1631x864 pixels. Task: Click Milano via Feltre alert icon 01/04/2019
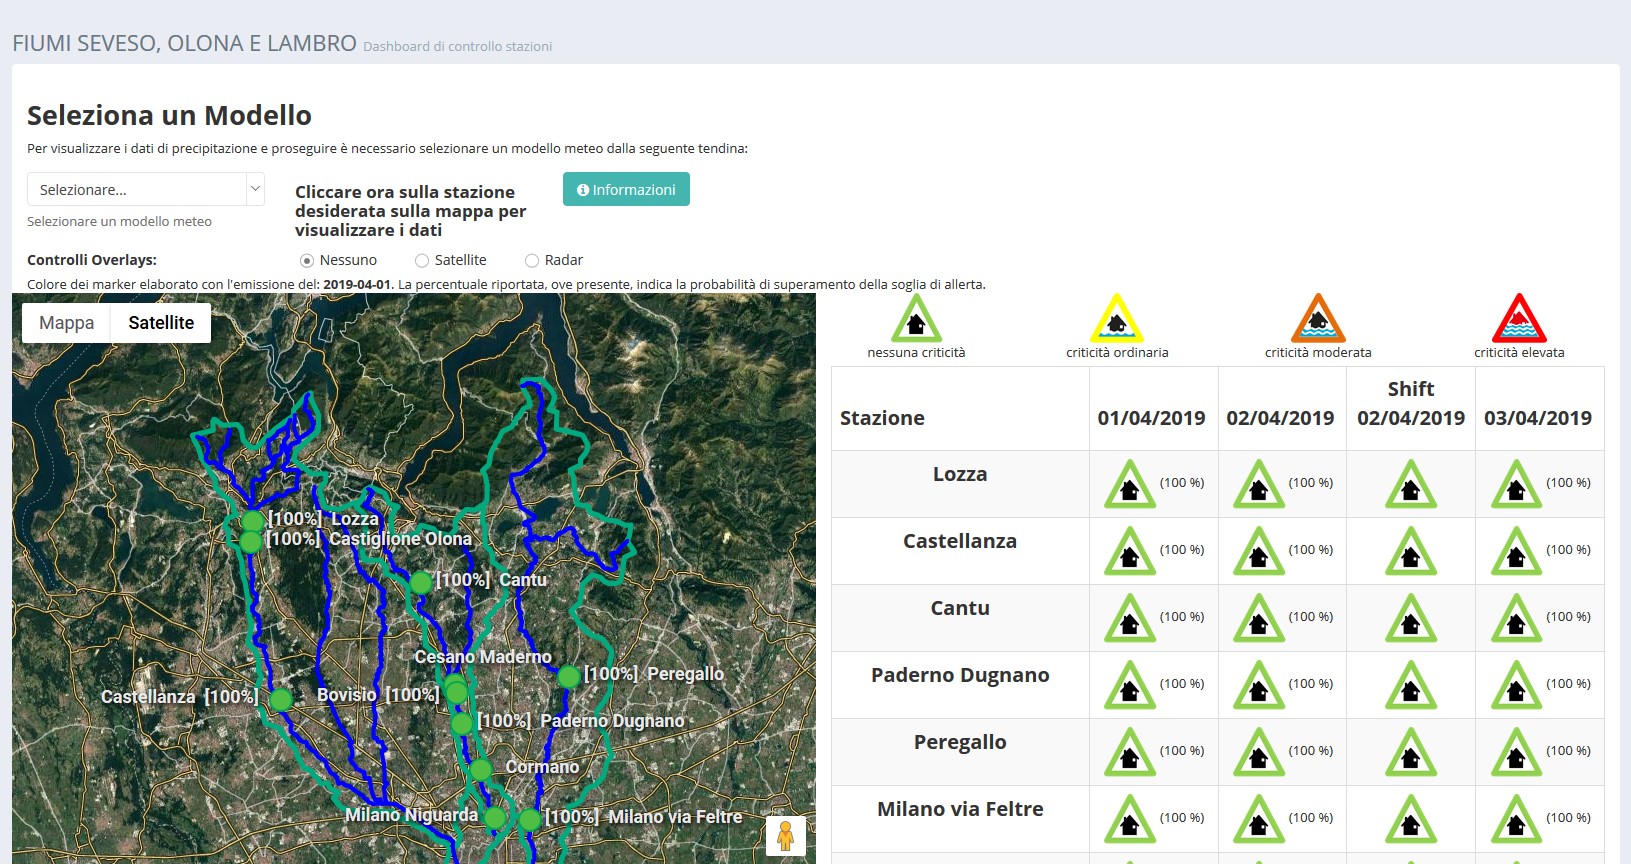1130,819
